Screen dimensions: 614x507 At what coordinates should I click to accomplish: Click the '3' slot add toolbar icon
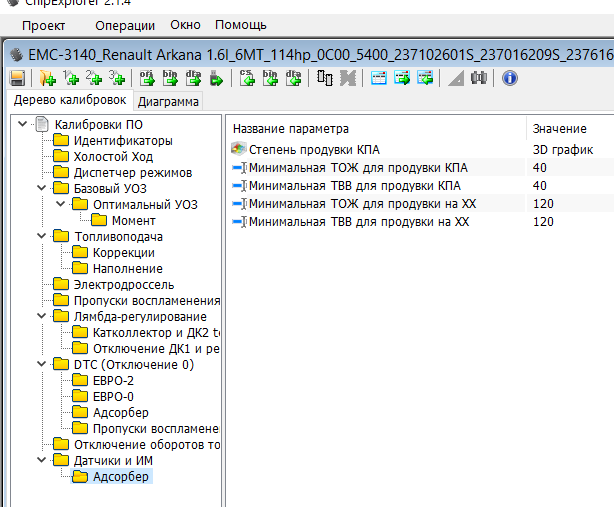pos(117,78)
